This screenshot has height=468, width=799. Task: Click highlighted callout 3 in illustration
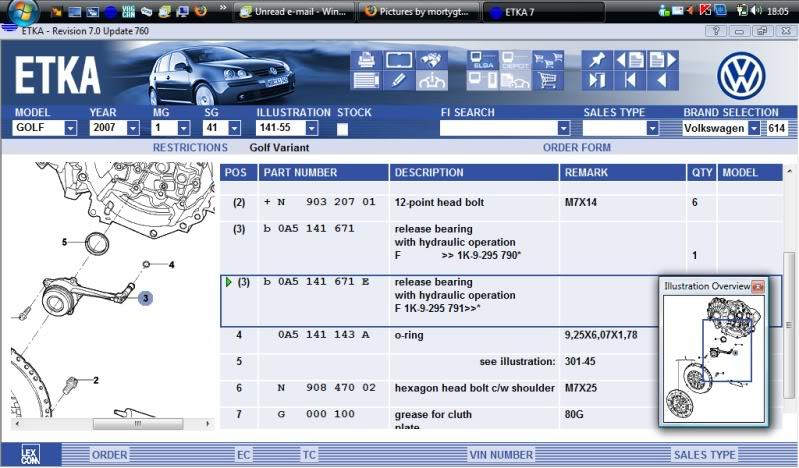pyautogui.click(x=146, y=298)
